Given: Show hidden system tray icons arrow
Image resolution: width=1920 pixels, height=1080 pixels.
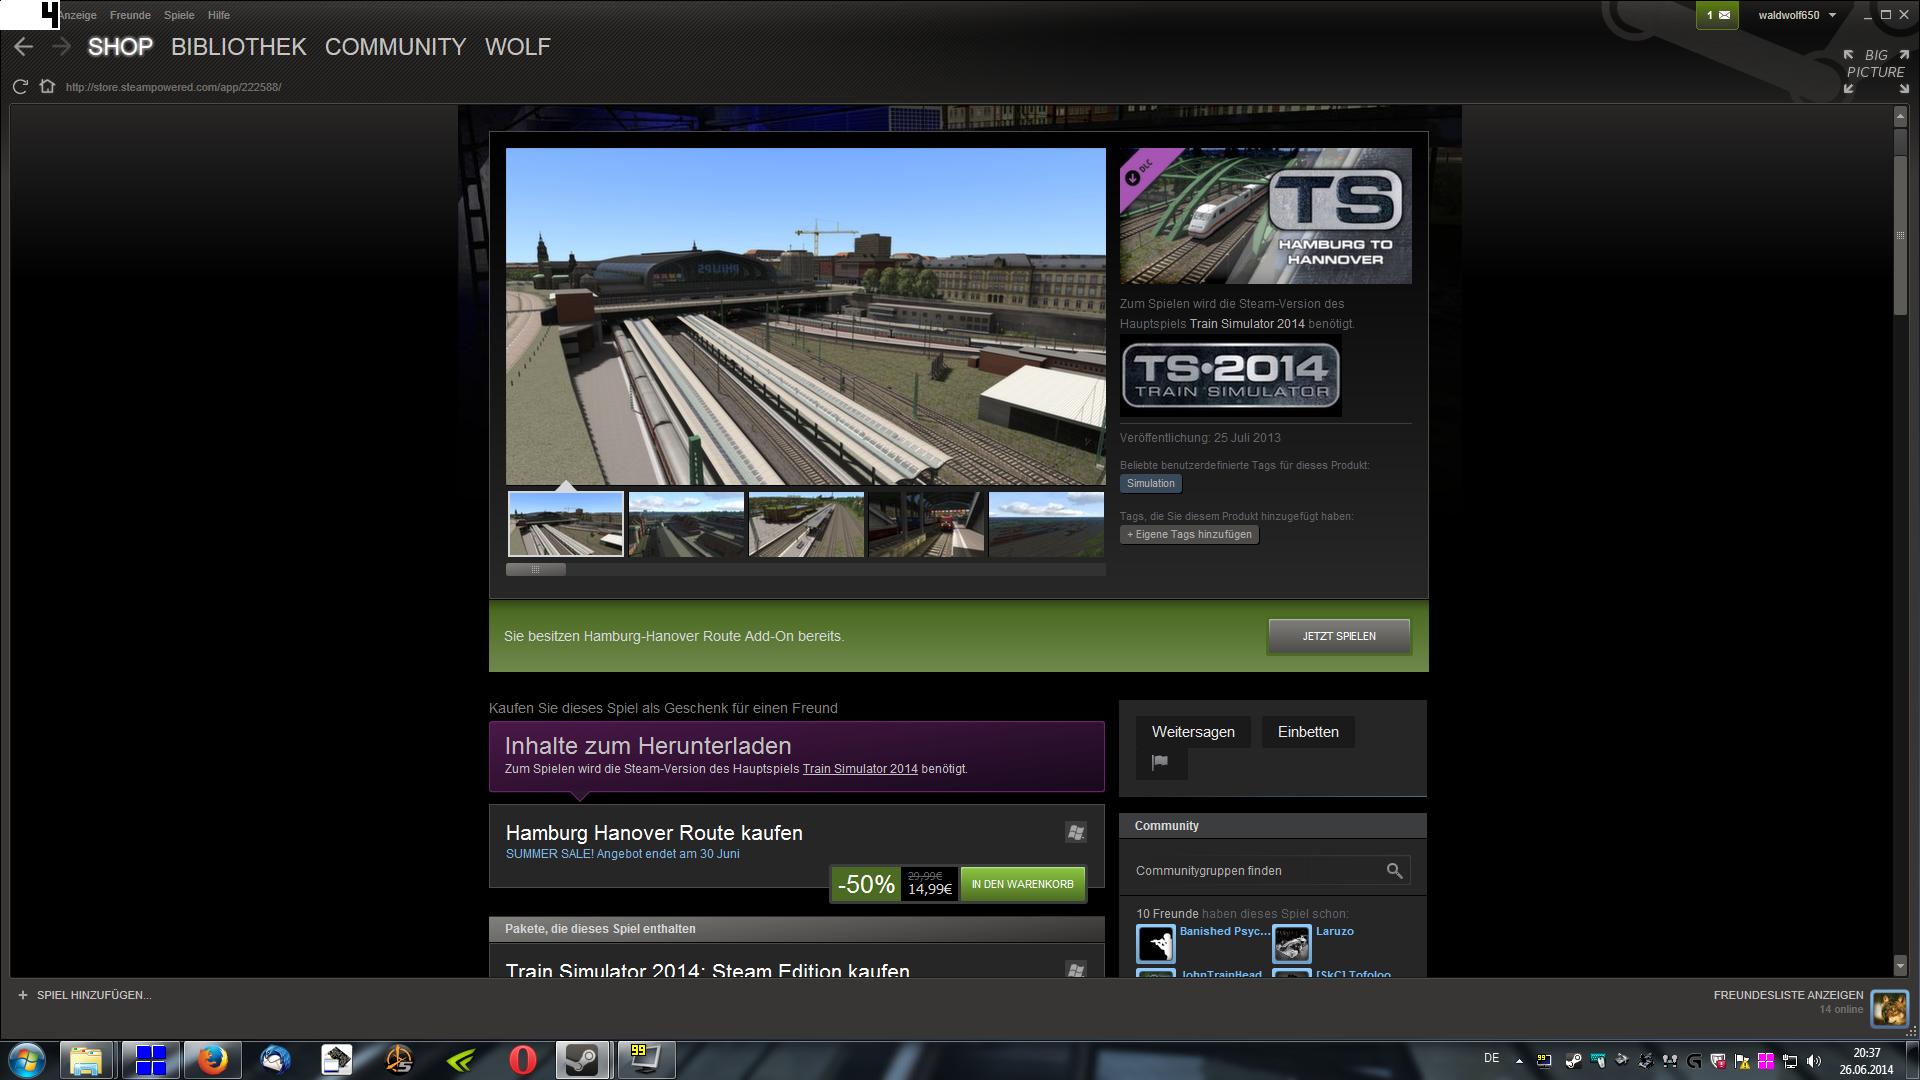Looking at the screenshot, I should [1519, 1061].
